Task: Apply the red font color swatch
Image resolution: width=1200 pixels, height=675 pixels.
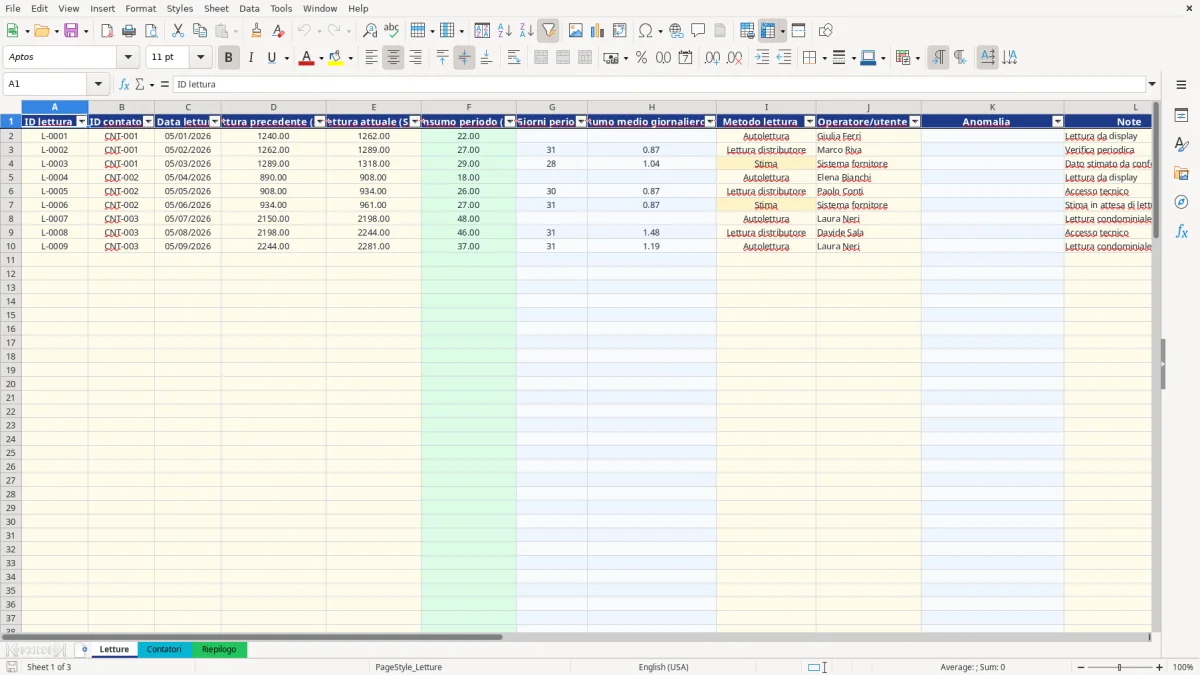Action: [x=306, y=58]
